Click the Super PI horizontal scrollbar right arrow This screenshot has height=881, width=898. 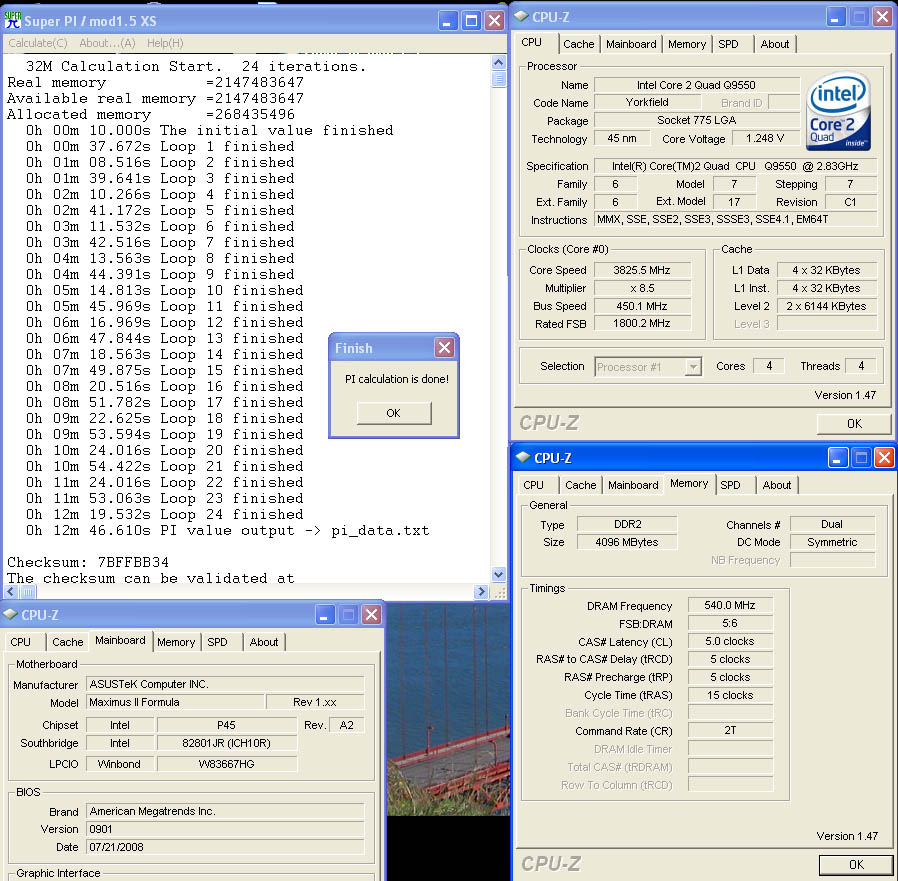click(481, 591)
